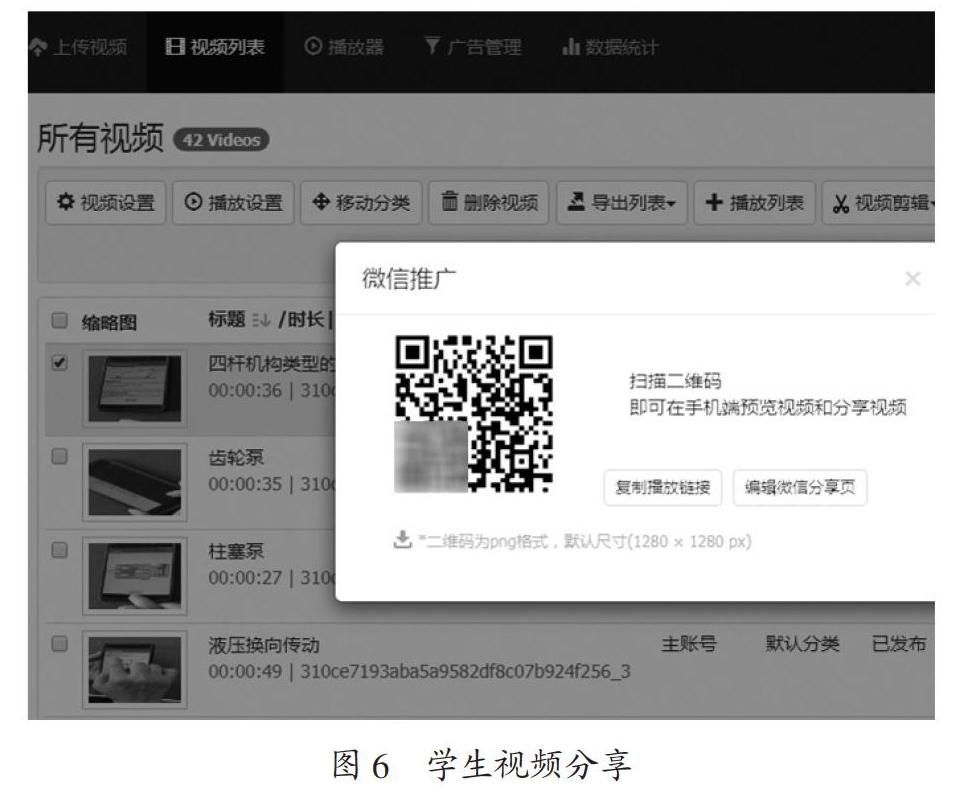Open the 齿轮泵 video thumbnail
This screenshot has width=960, height=797.
pos(135,482)
